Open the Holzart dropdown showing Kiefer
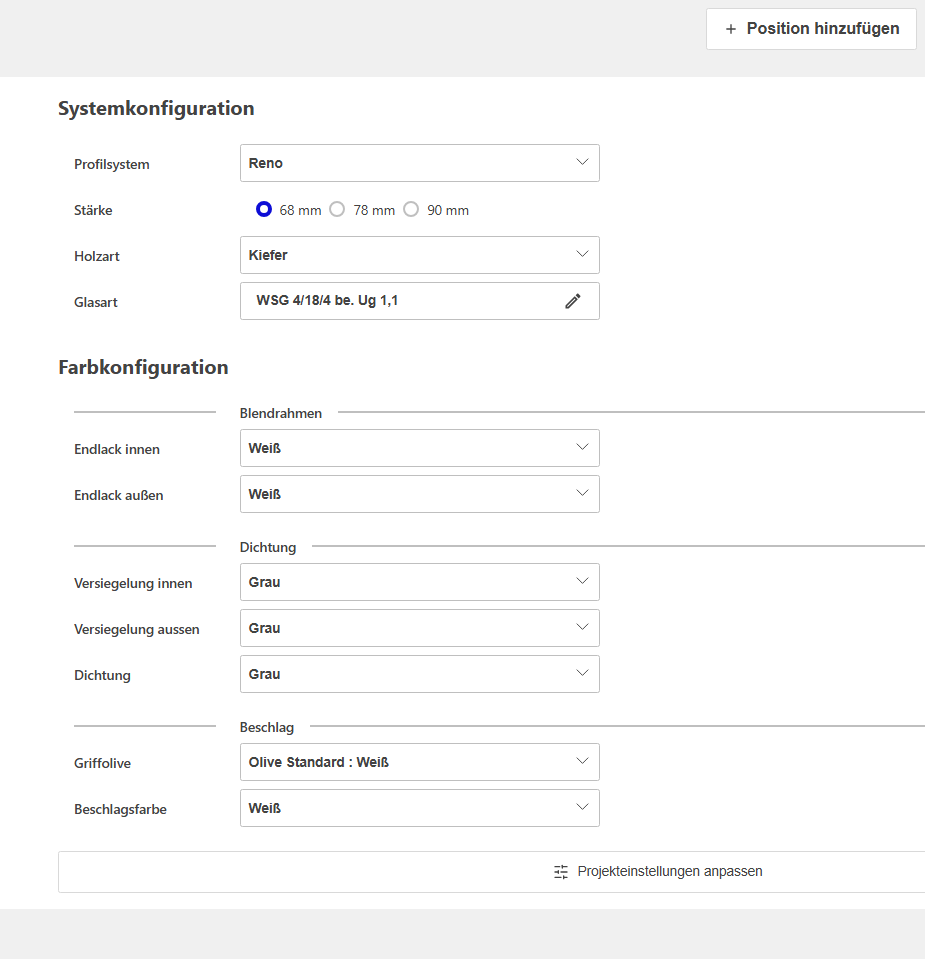 point(419,255)
